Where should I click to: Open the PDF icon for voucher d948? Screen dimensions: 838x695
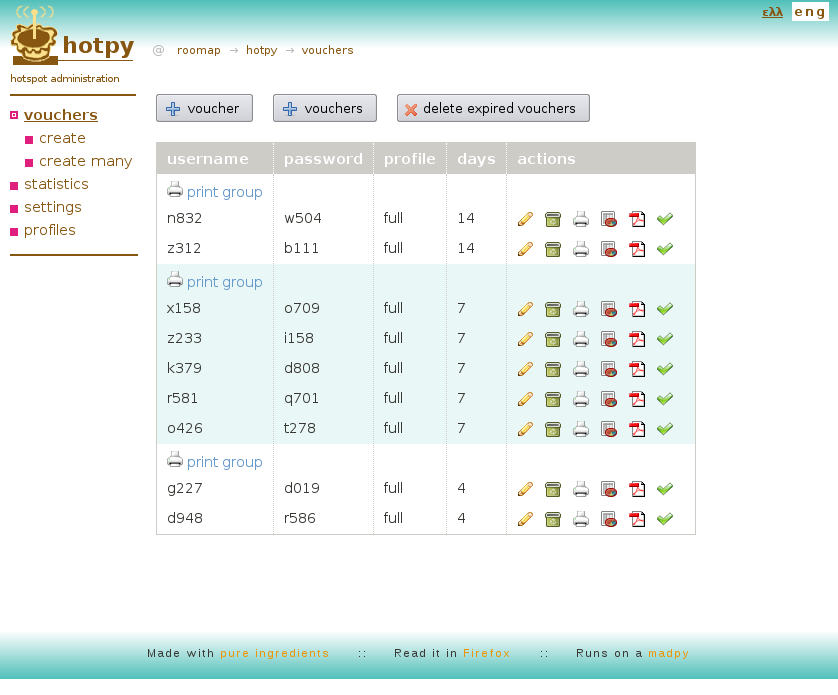[x=637, y=519]
